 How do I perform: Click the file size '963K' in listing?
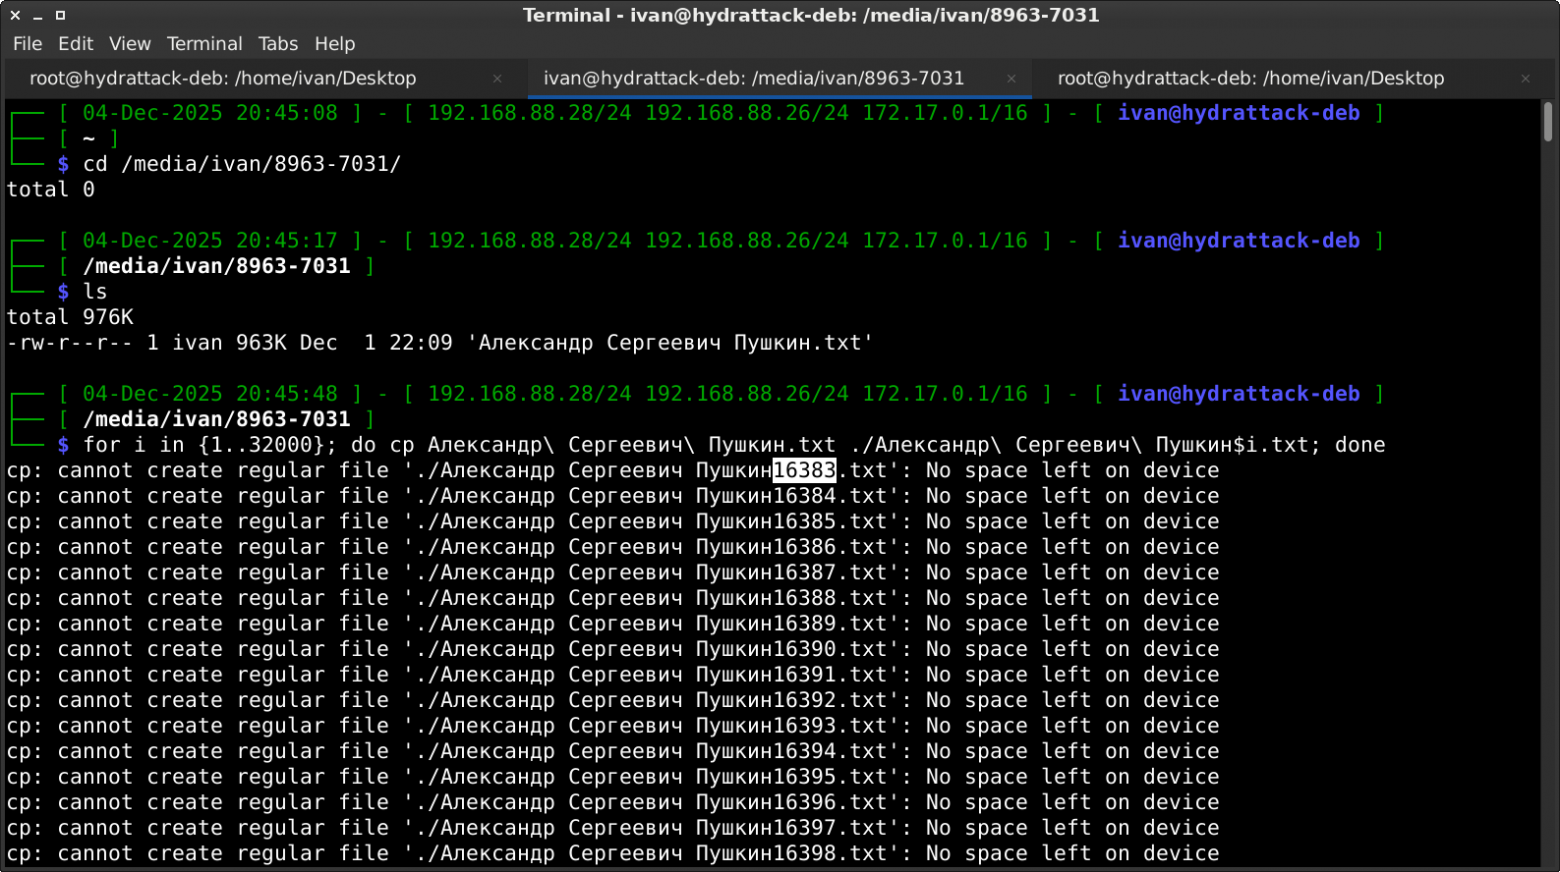tap(261, 343)
